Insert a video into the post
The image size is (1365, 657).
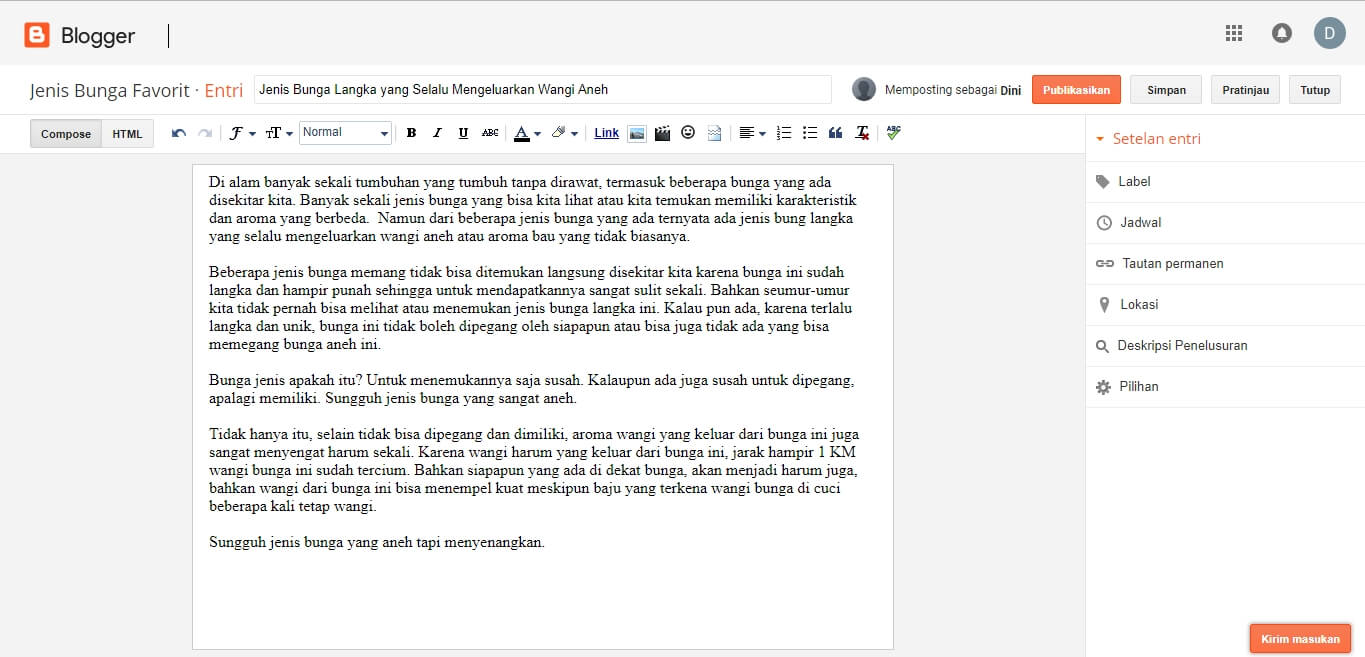661,132
